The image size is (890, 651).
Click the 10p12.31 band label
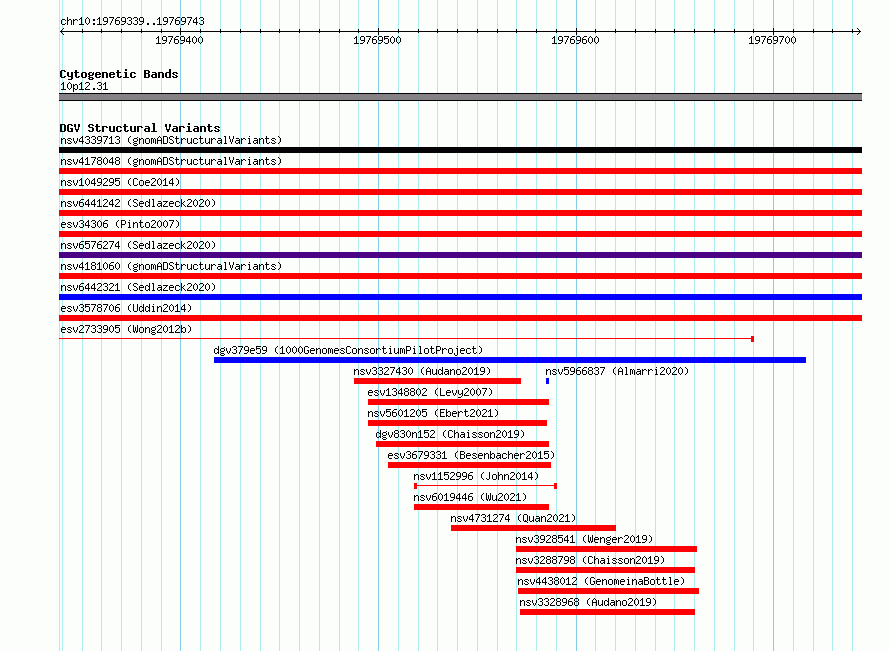pos(84,86)
